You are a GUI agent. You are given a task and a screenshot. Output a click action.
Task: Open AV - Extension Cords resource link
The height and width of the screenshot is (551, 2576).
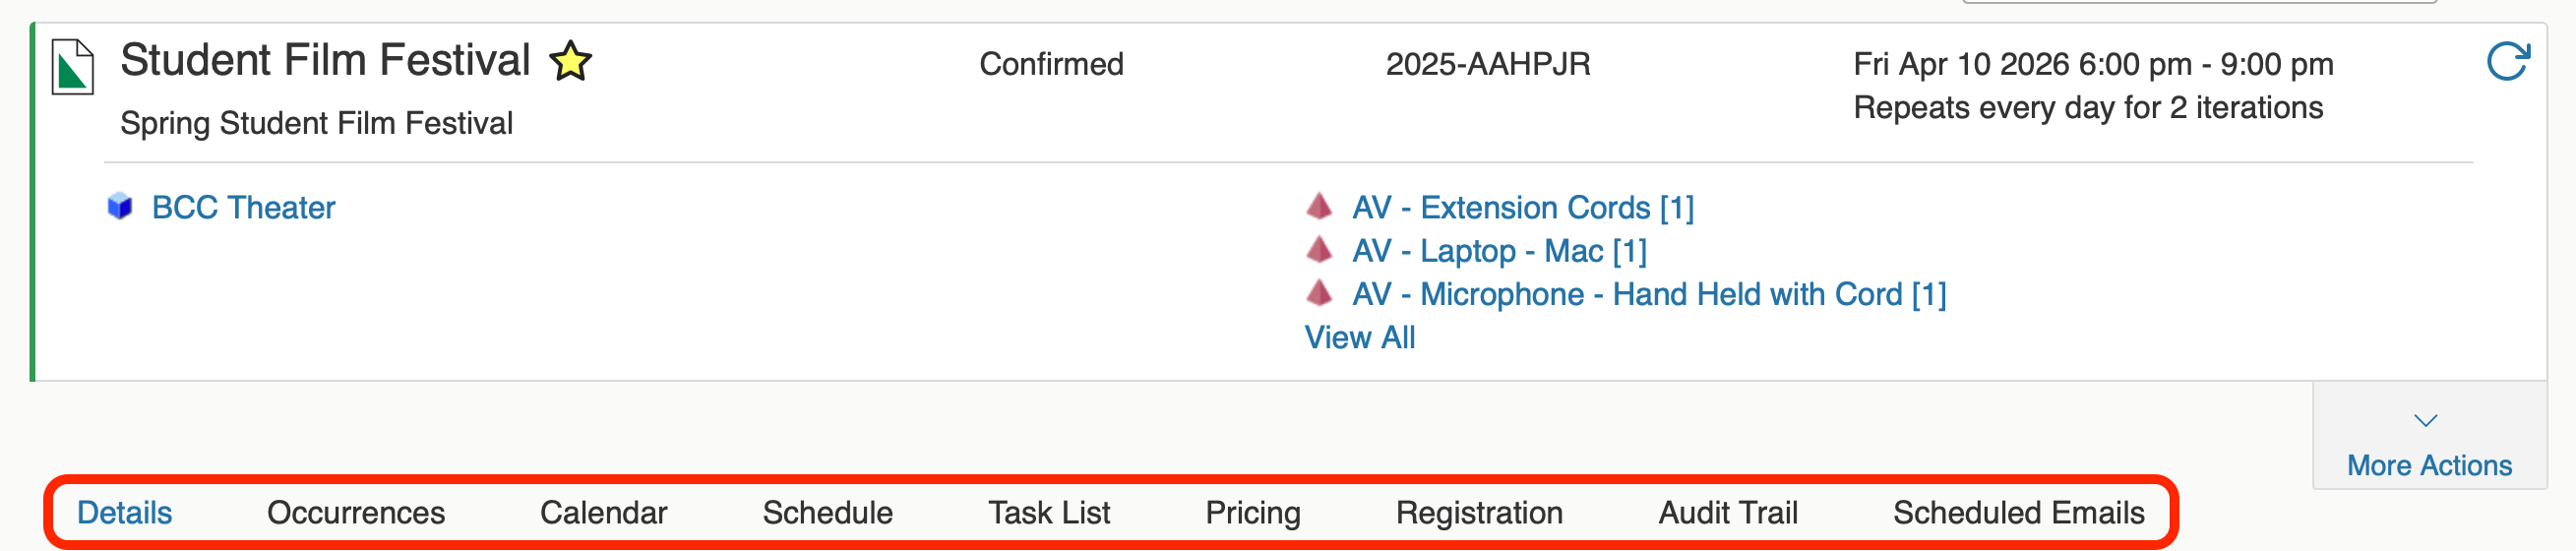(x=1522, y=208)
